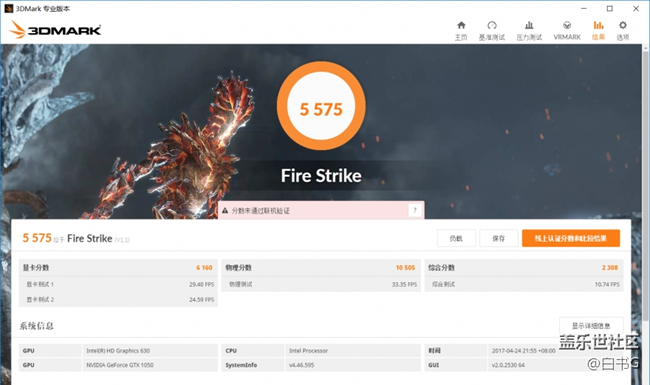Click the warning triangle icon
Viewport: 650px width, 385px height.
click(x=225, y=211)
